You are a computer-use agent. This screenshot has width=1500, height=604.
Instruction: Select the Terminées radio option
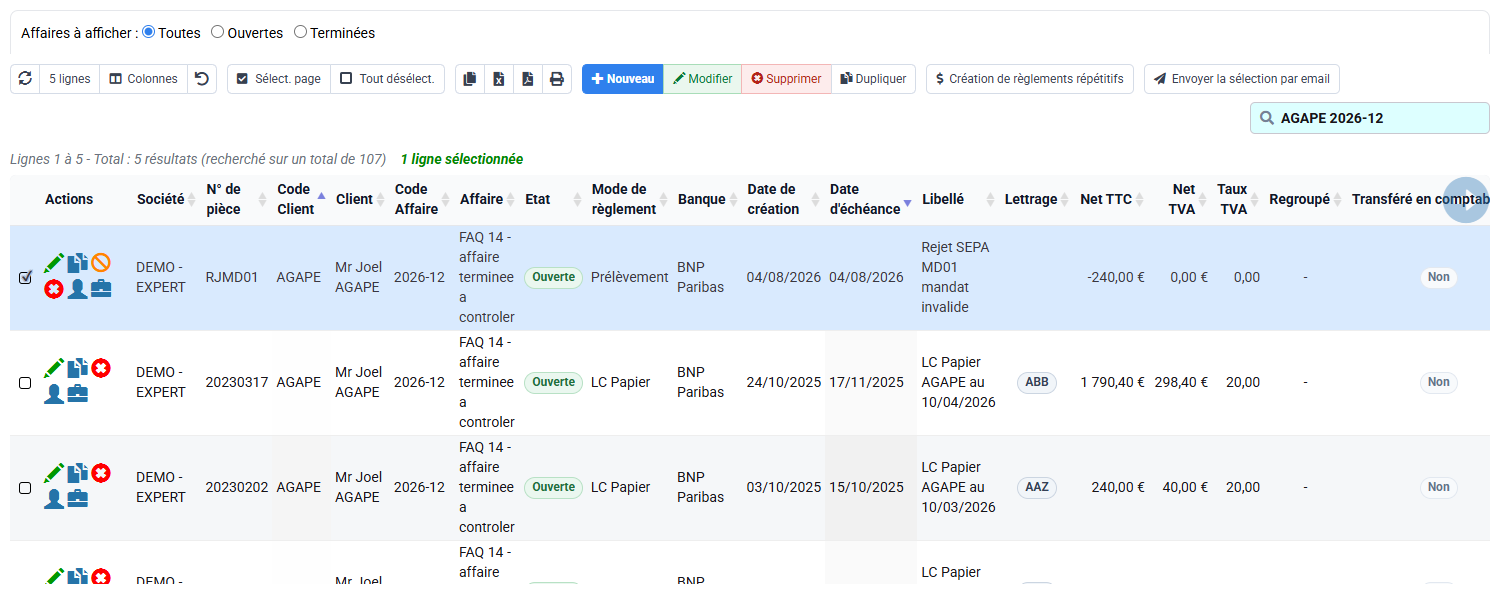[x=300, y=32]
